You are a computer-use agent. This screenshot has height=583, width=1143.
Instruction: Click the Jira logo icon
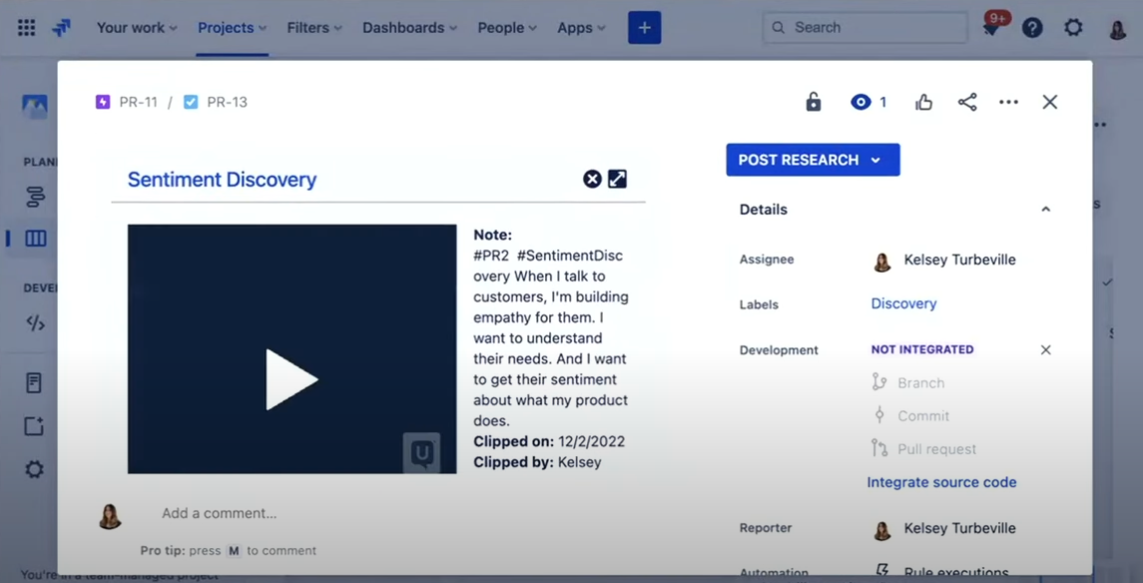click(62, 28)
